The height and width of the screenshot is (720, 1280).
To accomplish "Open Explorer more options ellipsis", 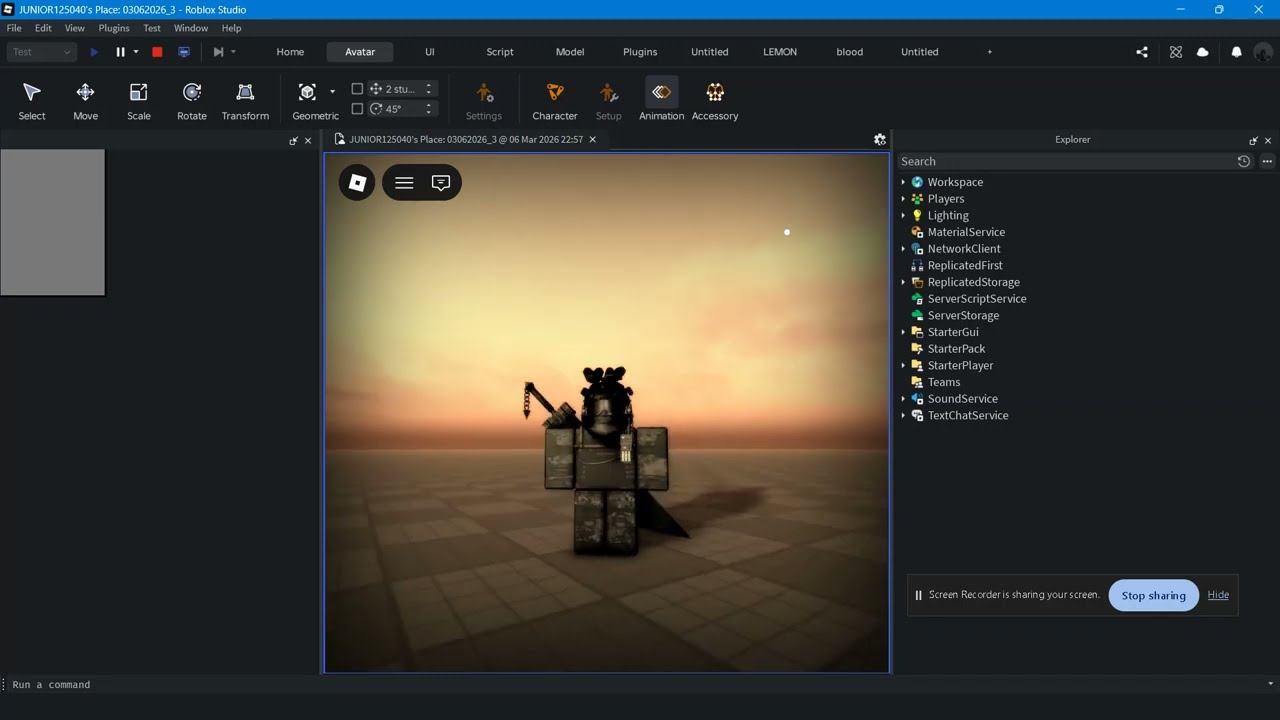I will click(x=1267, y=161).
